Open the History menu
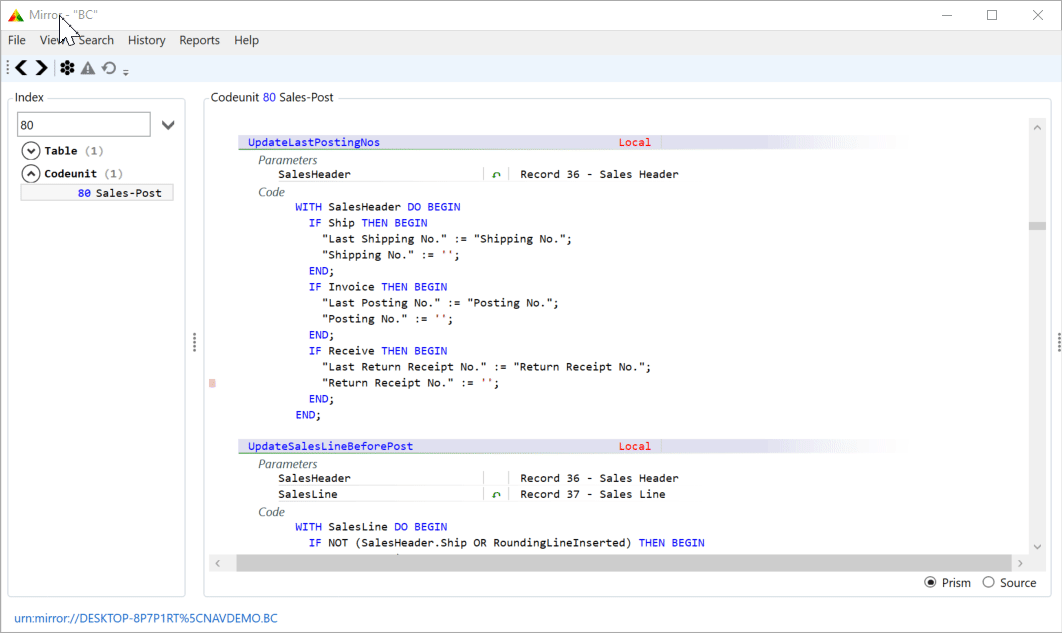Viewport: 1062px width, 633px height. [146, 40]
